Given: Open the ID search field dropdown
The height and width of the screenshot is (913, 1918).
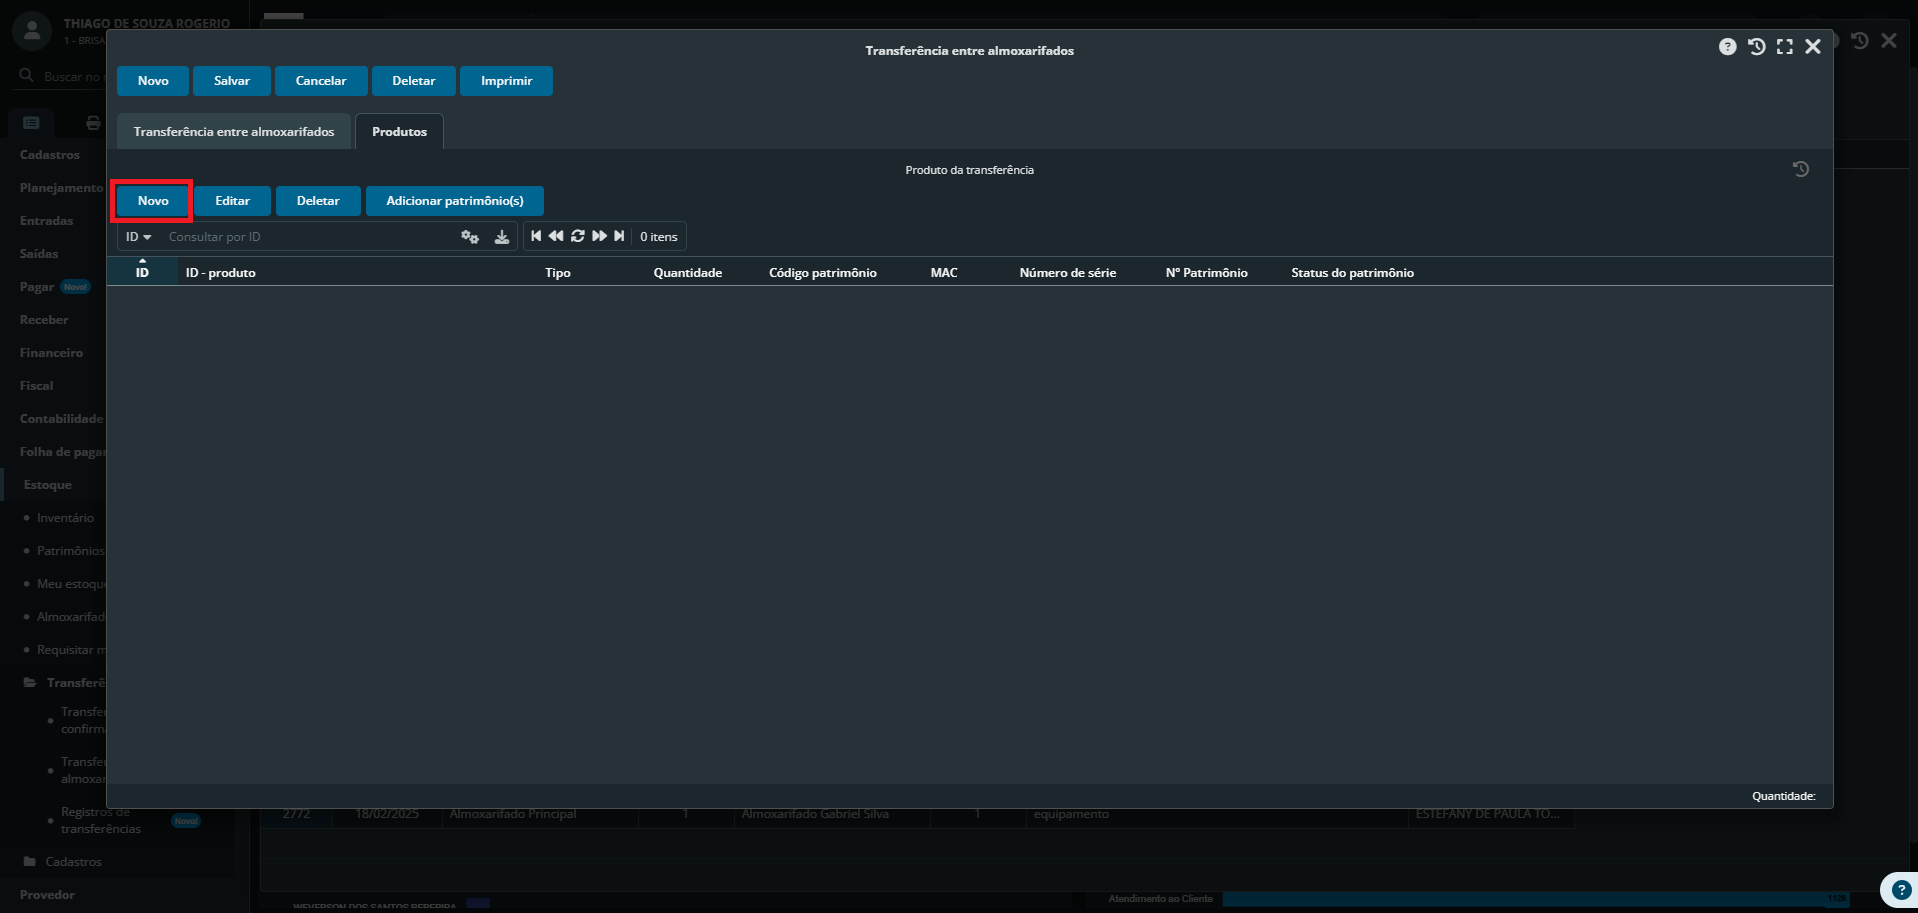Looking at the screenshot, I should point(138,237).
